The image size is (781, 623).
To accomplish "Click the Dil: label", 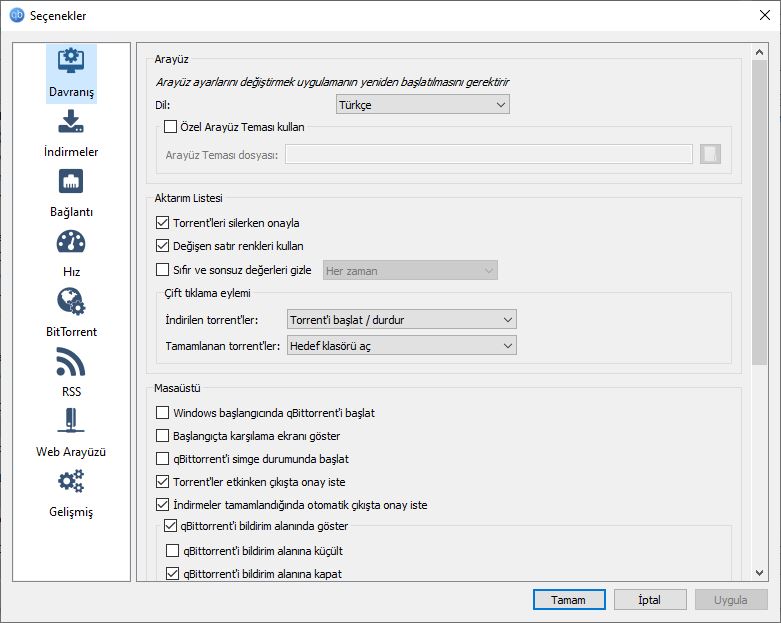I will [162, 105].
